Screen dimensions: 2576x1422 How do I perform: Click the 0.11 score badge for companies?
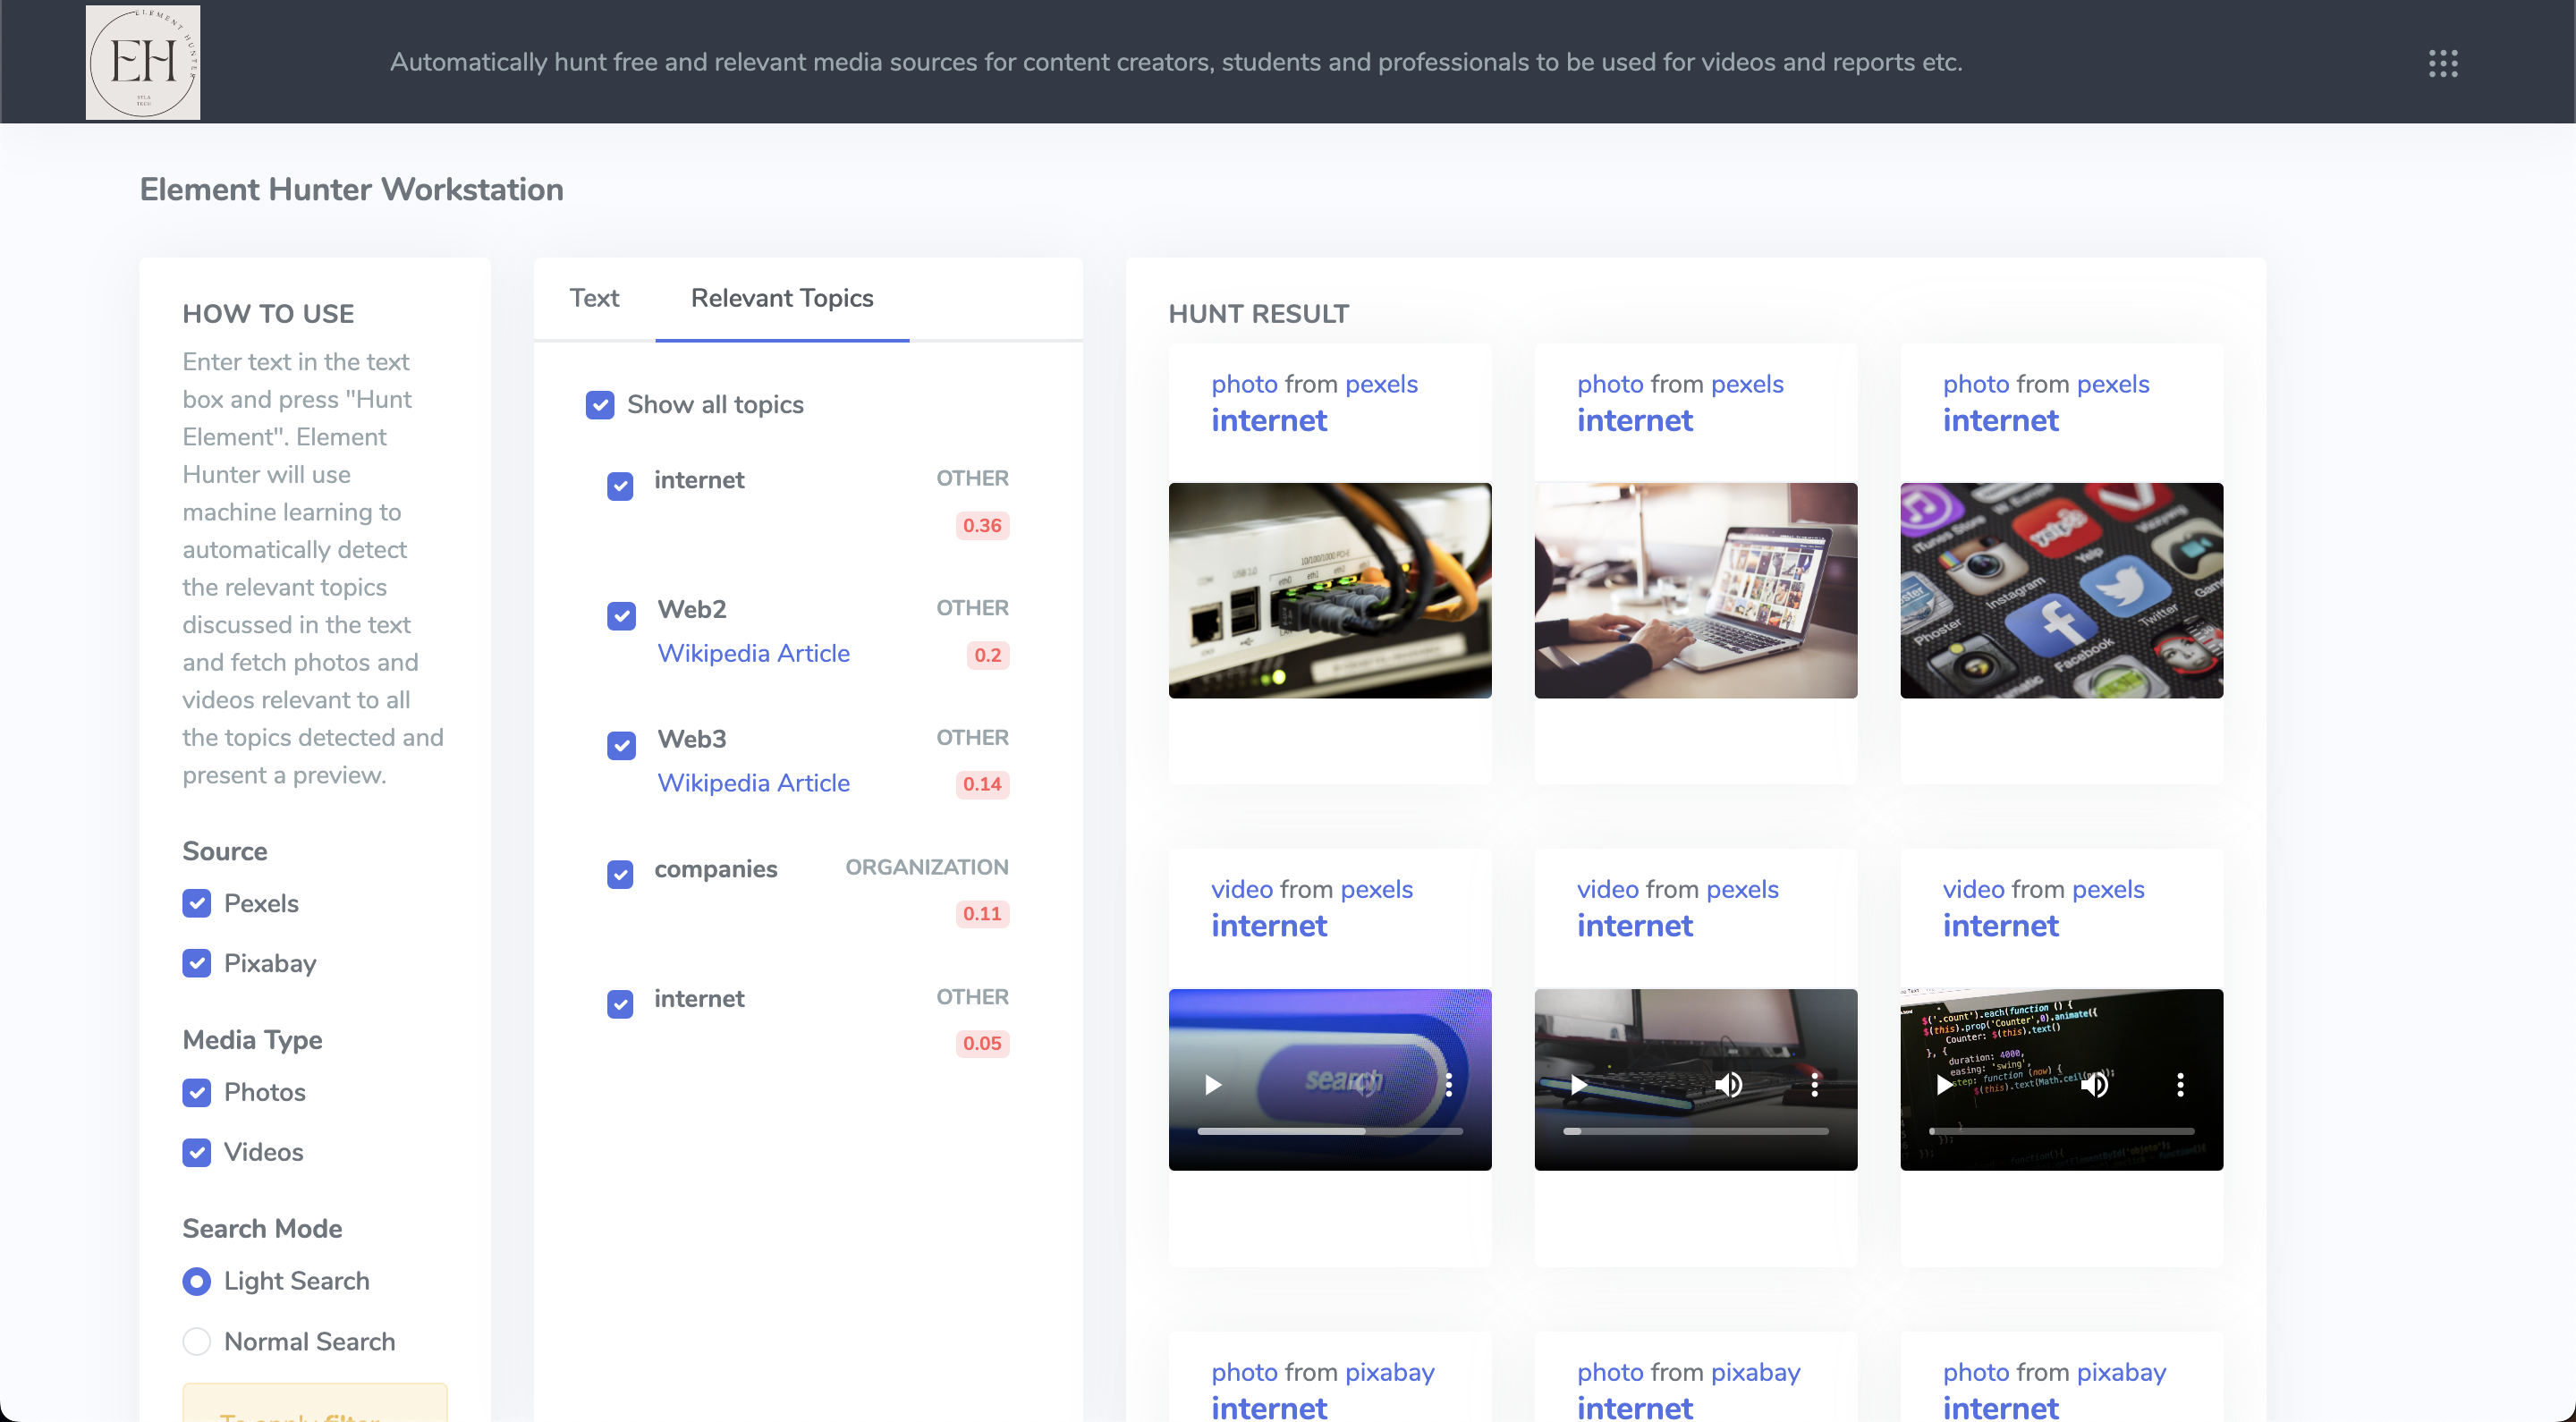coord(982,913)
